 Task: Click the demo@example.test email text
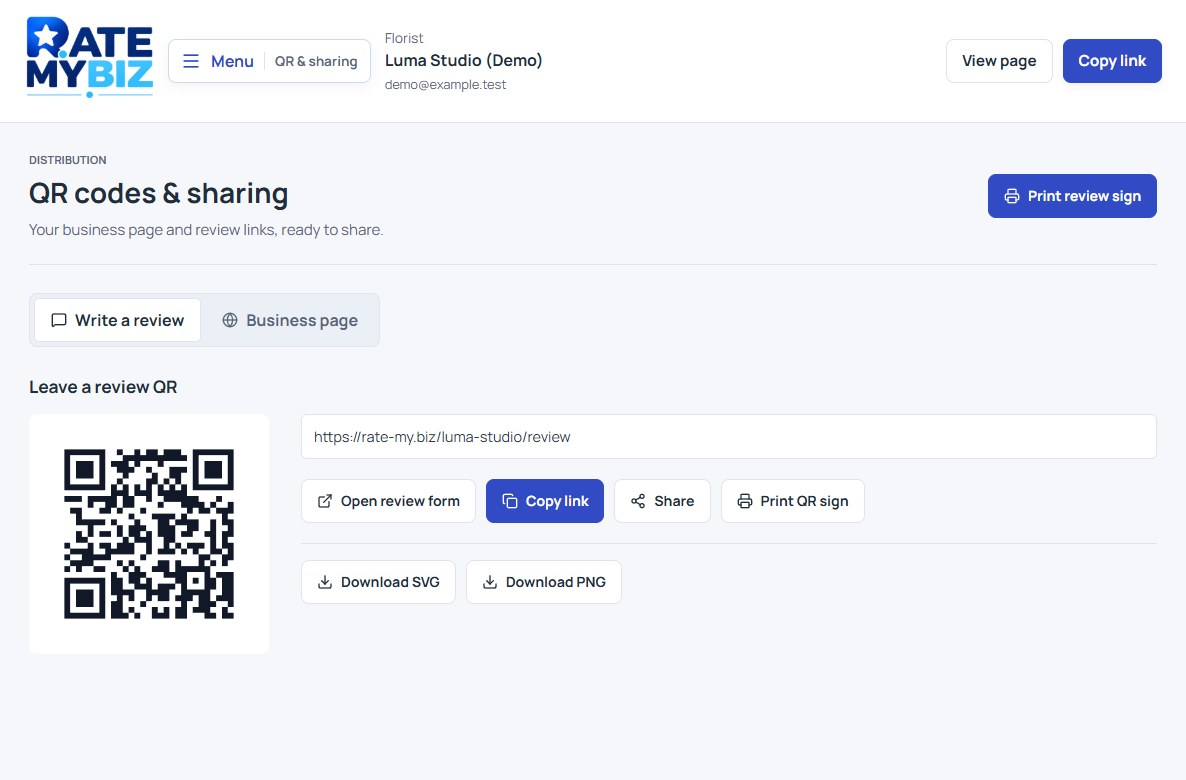click(446, 85)
